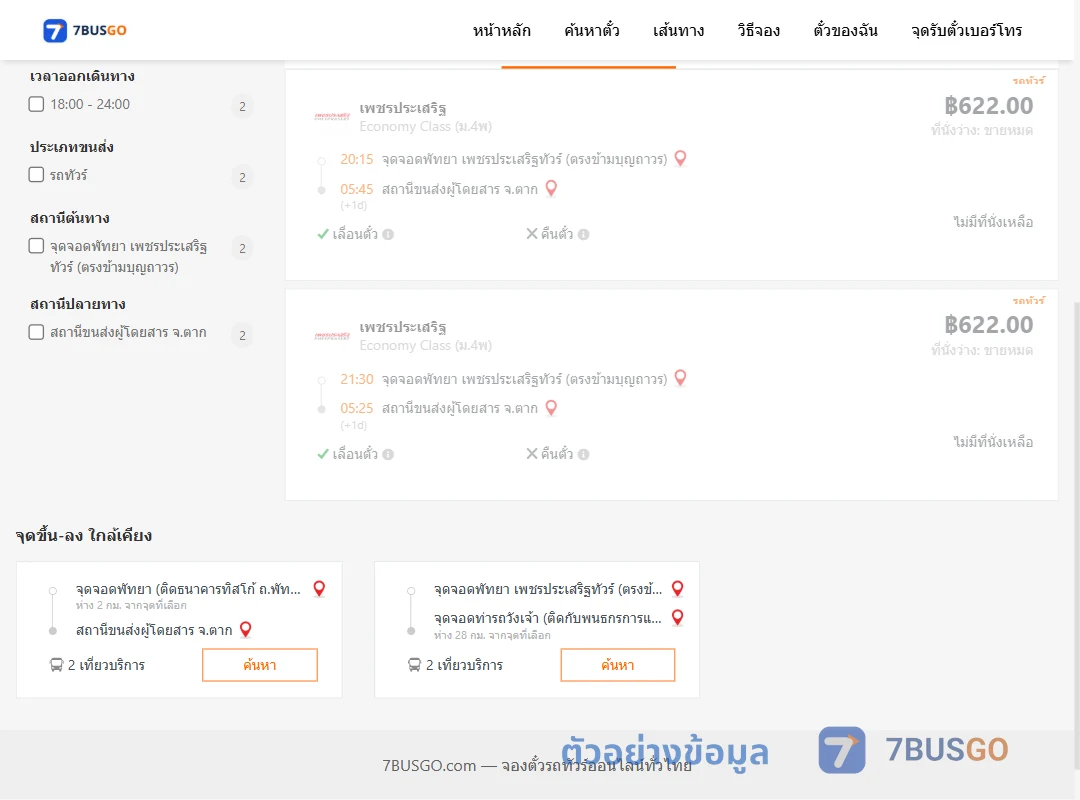The image size is (1080, 800).
Task: Click info icon next to เลื่อนตั๋ว on 21:30 trip
Action: 388,454
